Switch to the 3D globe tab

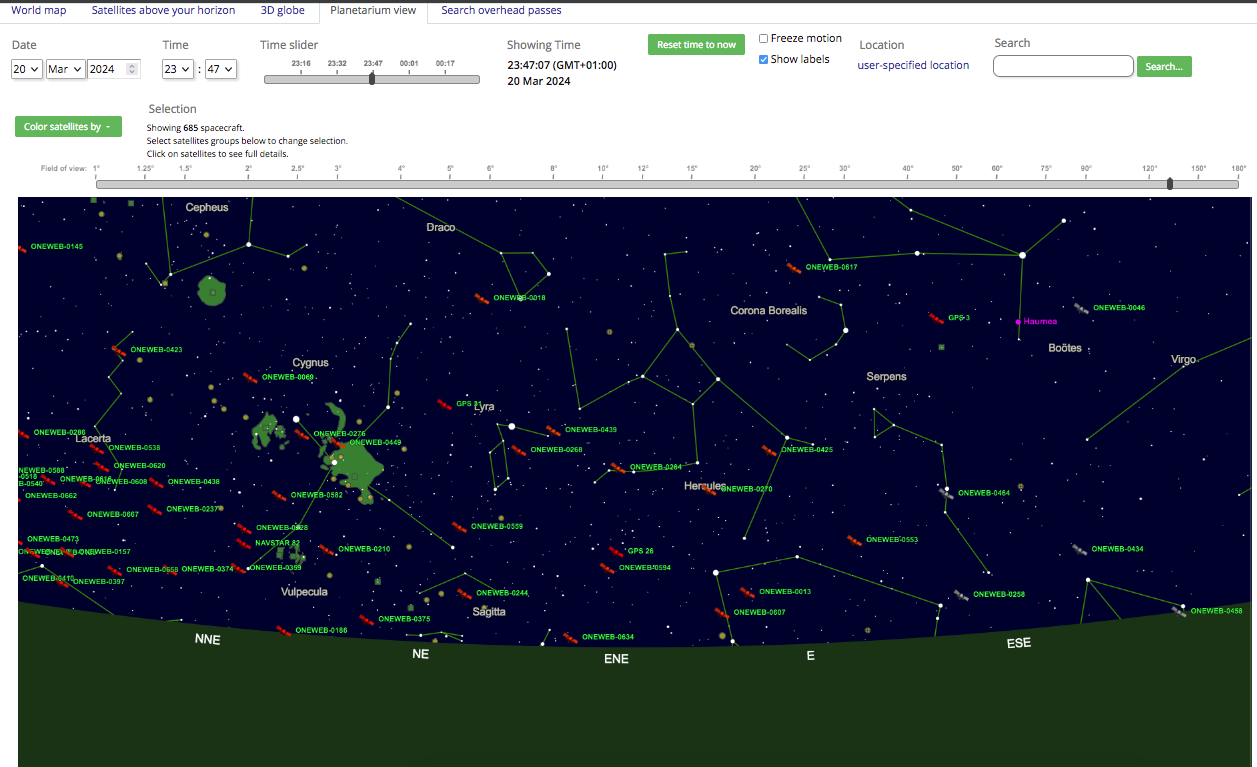pos(282,11)
